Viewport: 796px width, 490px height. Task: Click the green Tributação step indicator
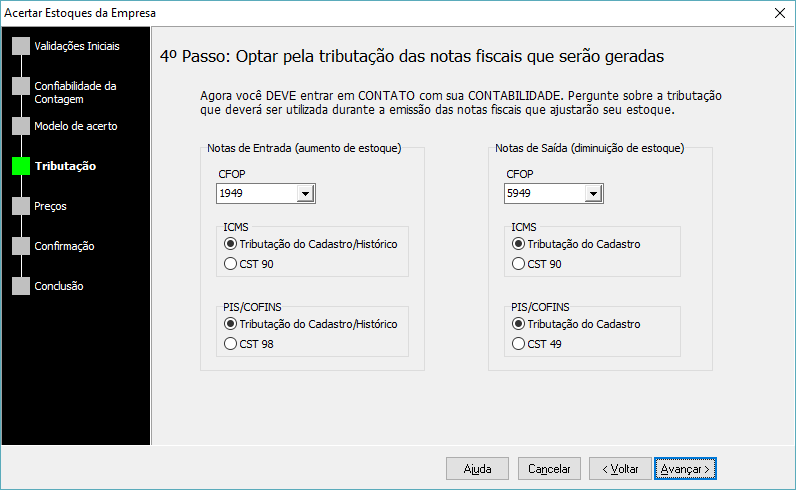(21, 166)
